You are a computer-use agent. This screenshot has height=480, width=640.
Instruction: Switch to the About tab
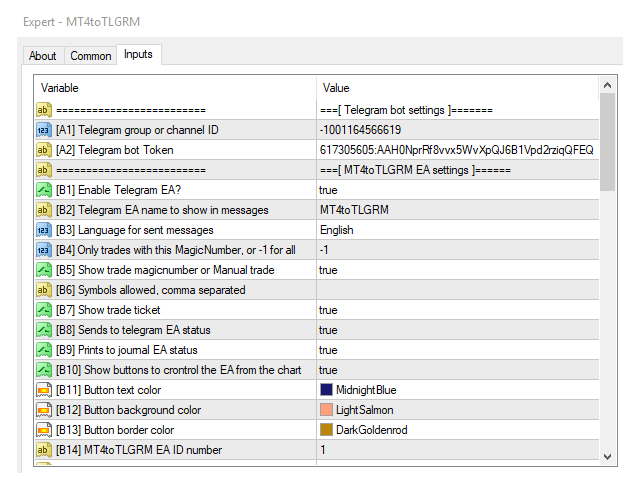point(43,56)
